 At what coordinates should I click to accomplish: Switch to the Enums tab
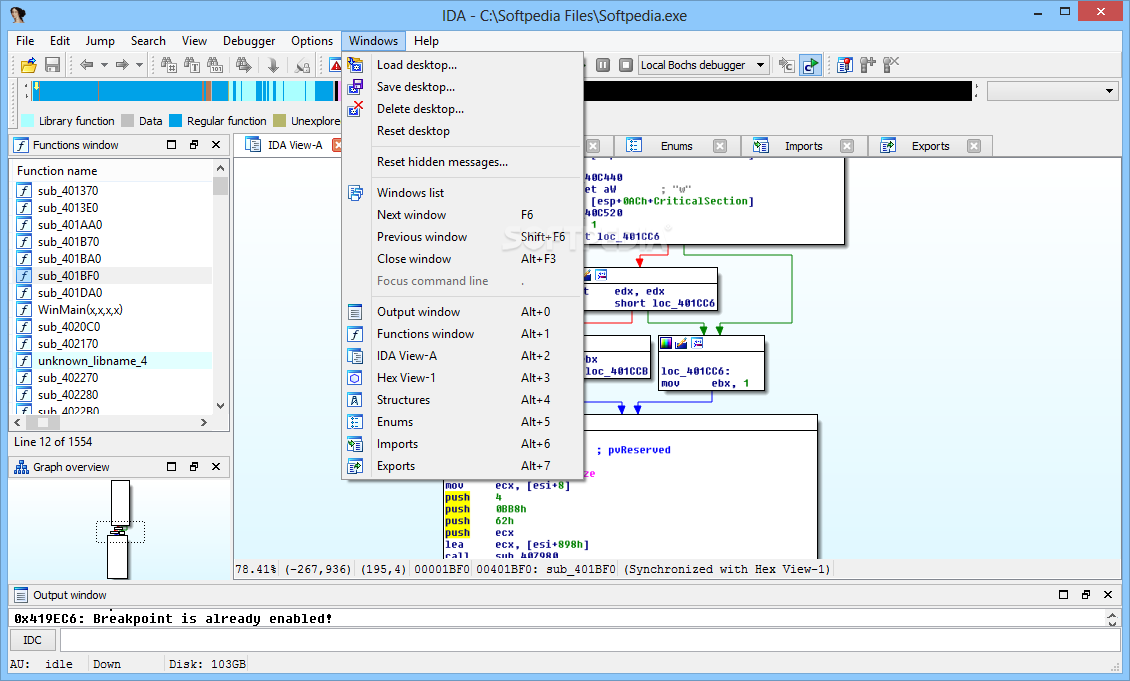[x=677, y=146]
